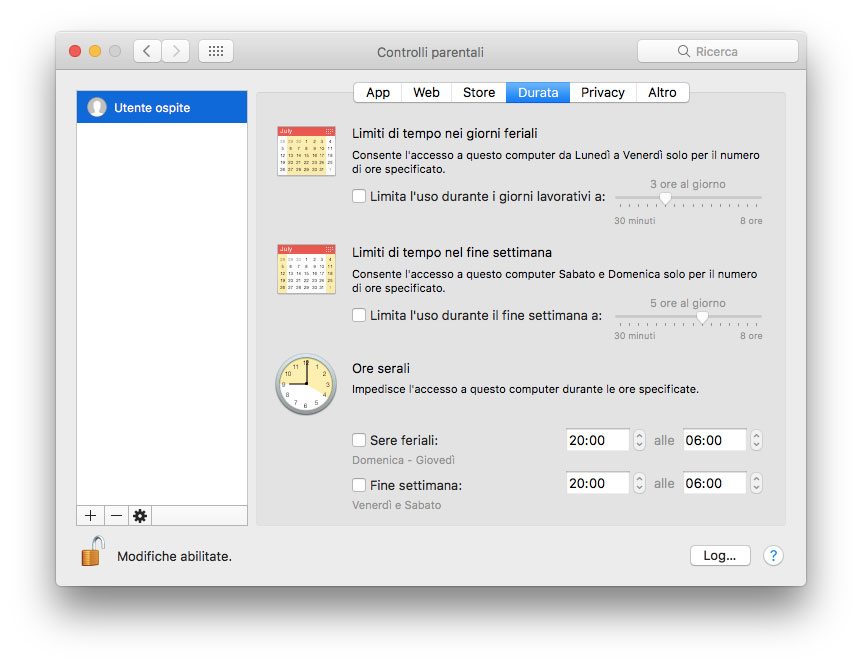Click the Ore serali heading

380,368
